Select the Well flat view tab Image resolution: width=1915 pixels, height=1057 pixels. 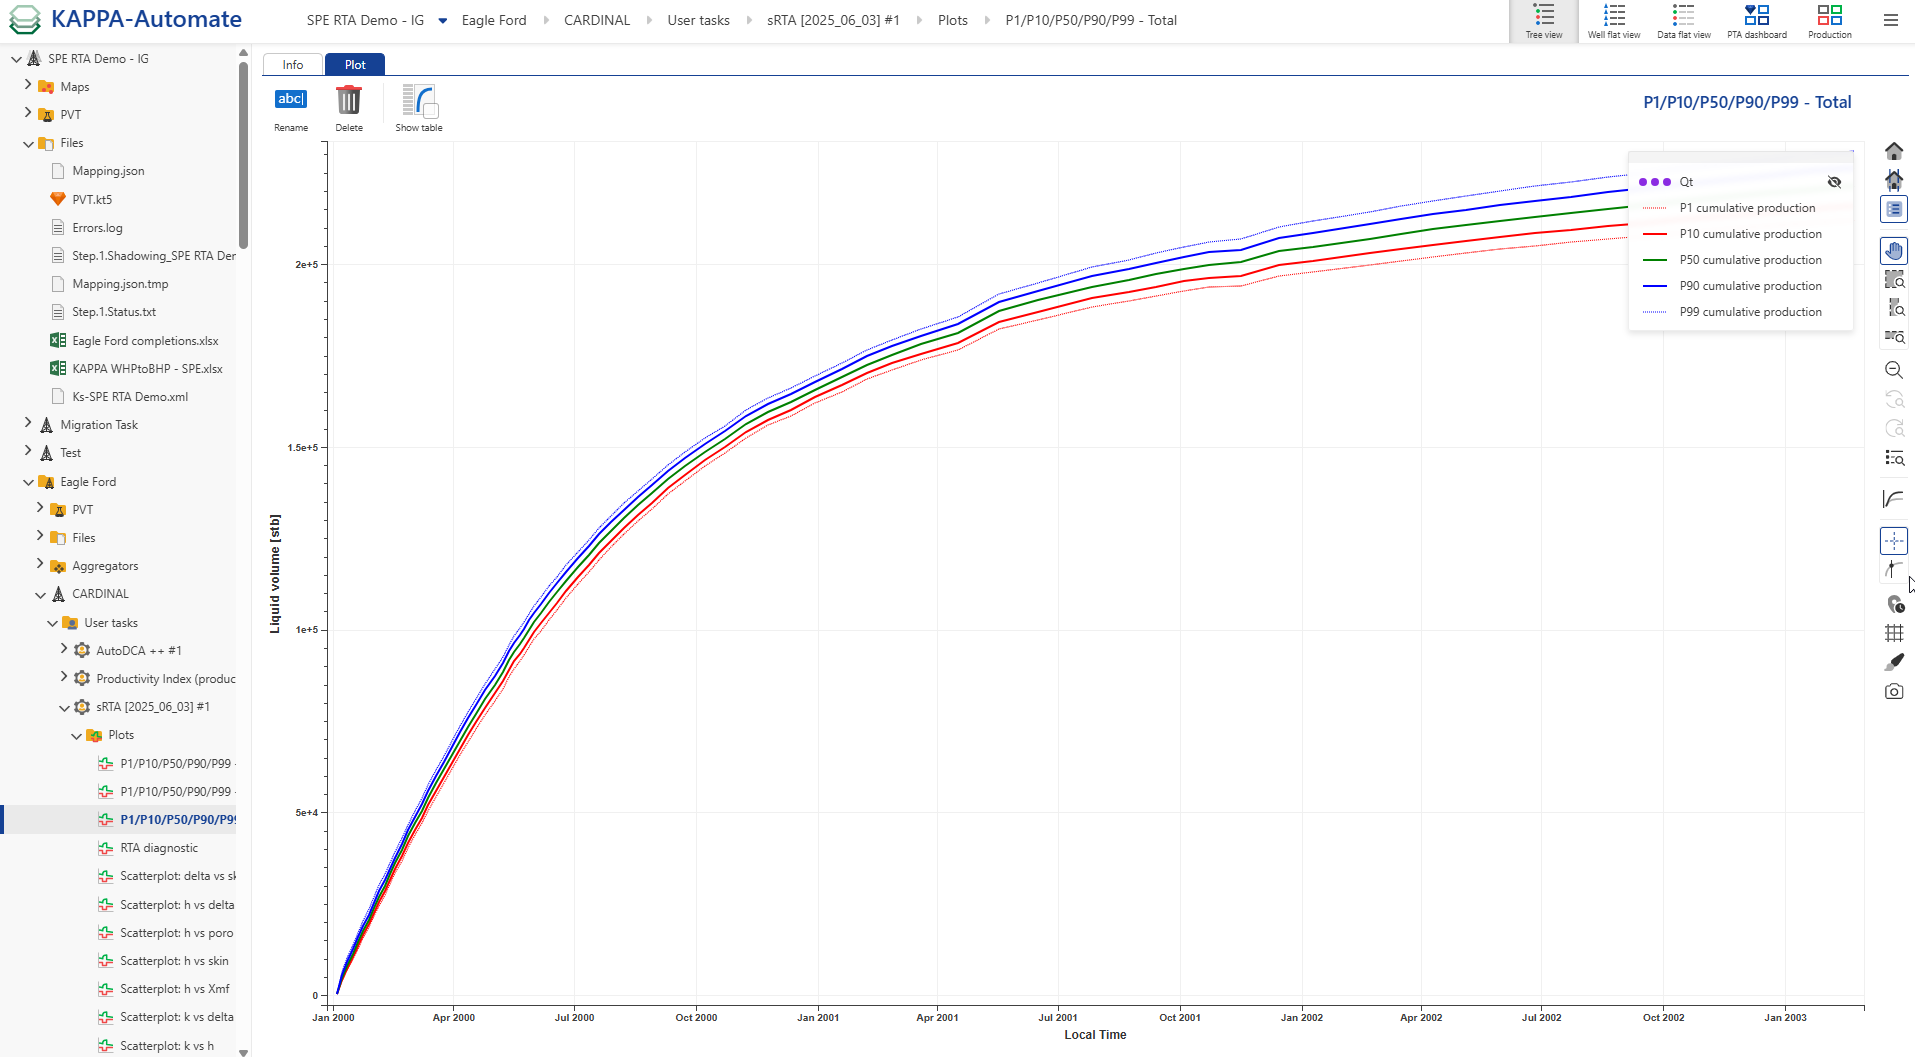click(x=1613, y=21)
